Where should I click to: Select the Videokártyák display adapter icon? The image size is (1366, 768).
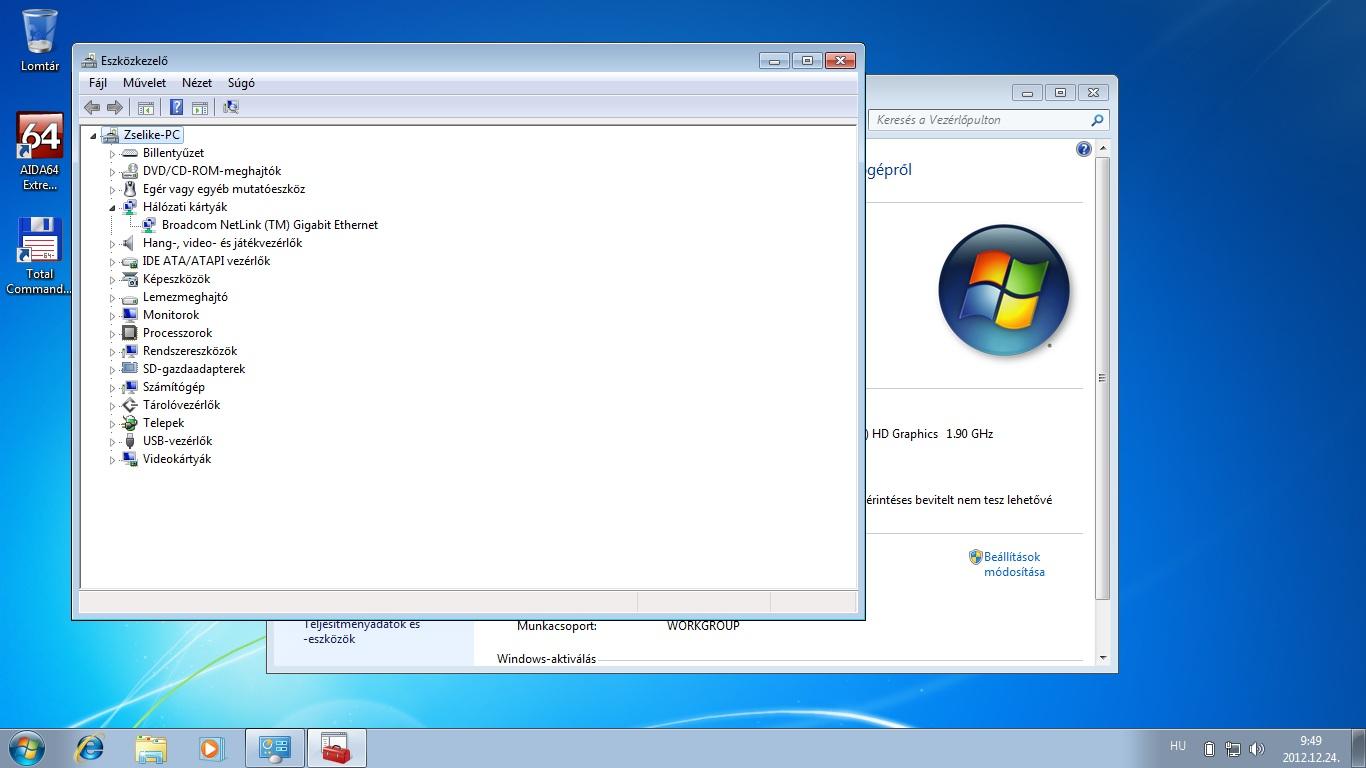pos(129,459)
